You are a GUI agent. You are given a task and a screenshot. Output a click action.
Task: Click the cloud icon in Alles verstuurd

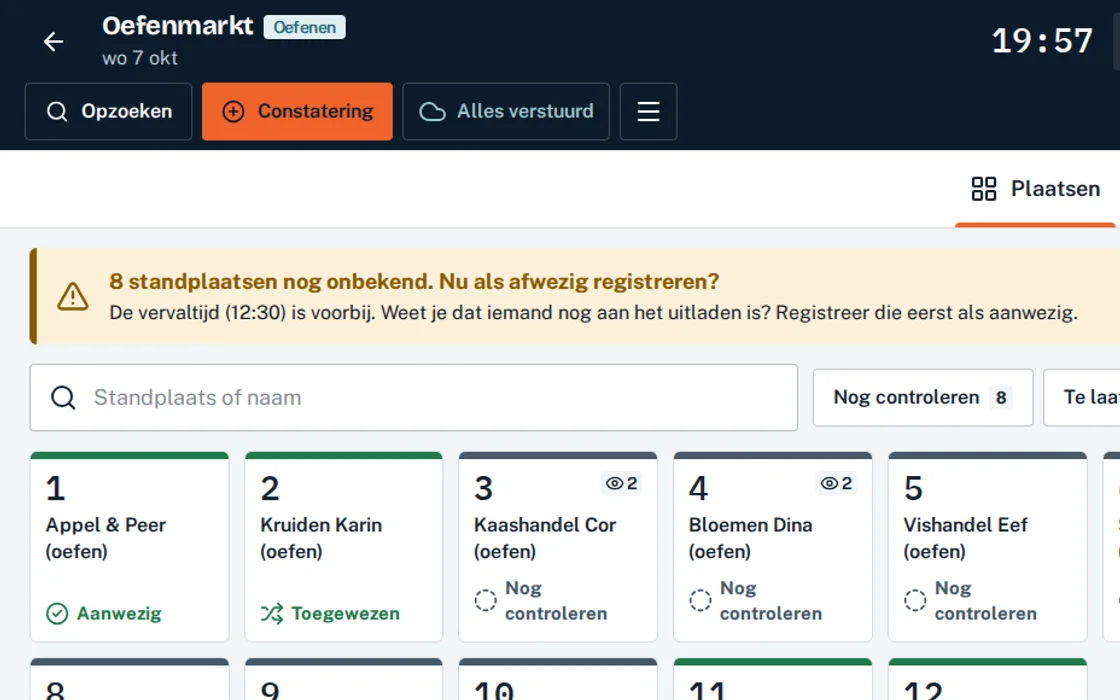432,111
